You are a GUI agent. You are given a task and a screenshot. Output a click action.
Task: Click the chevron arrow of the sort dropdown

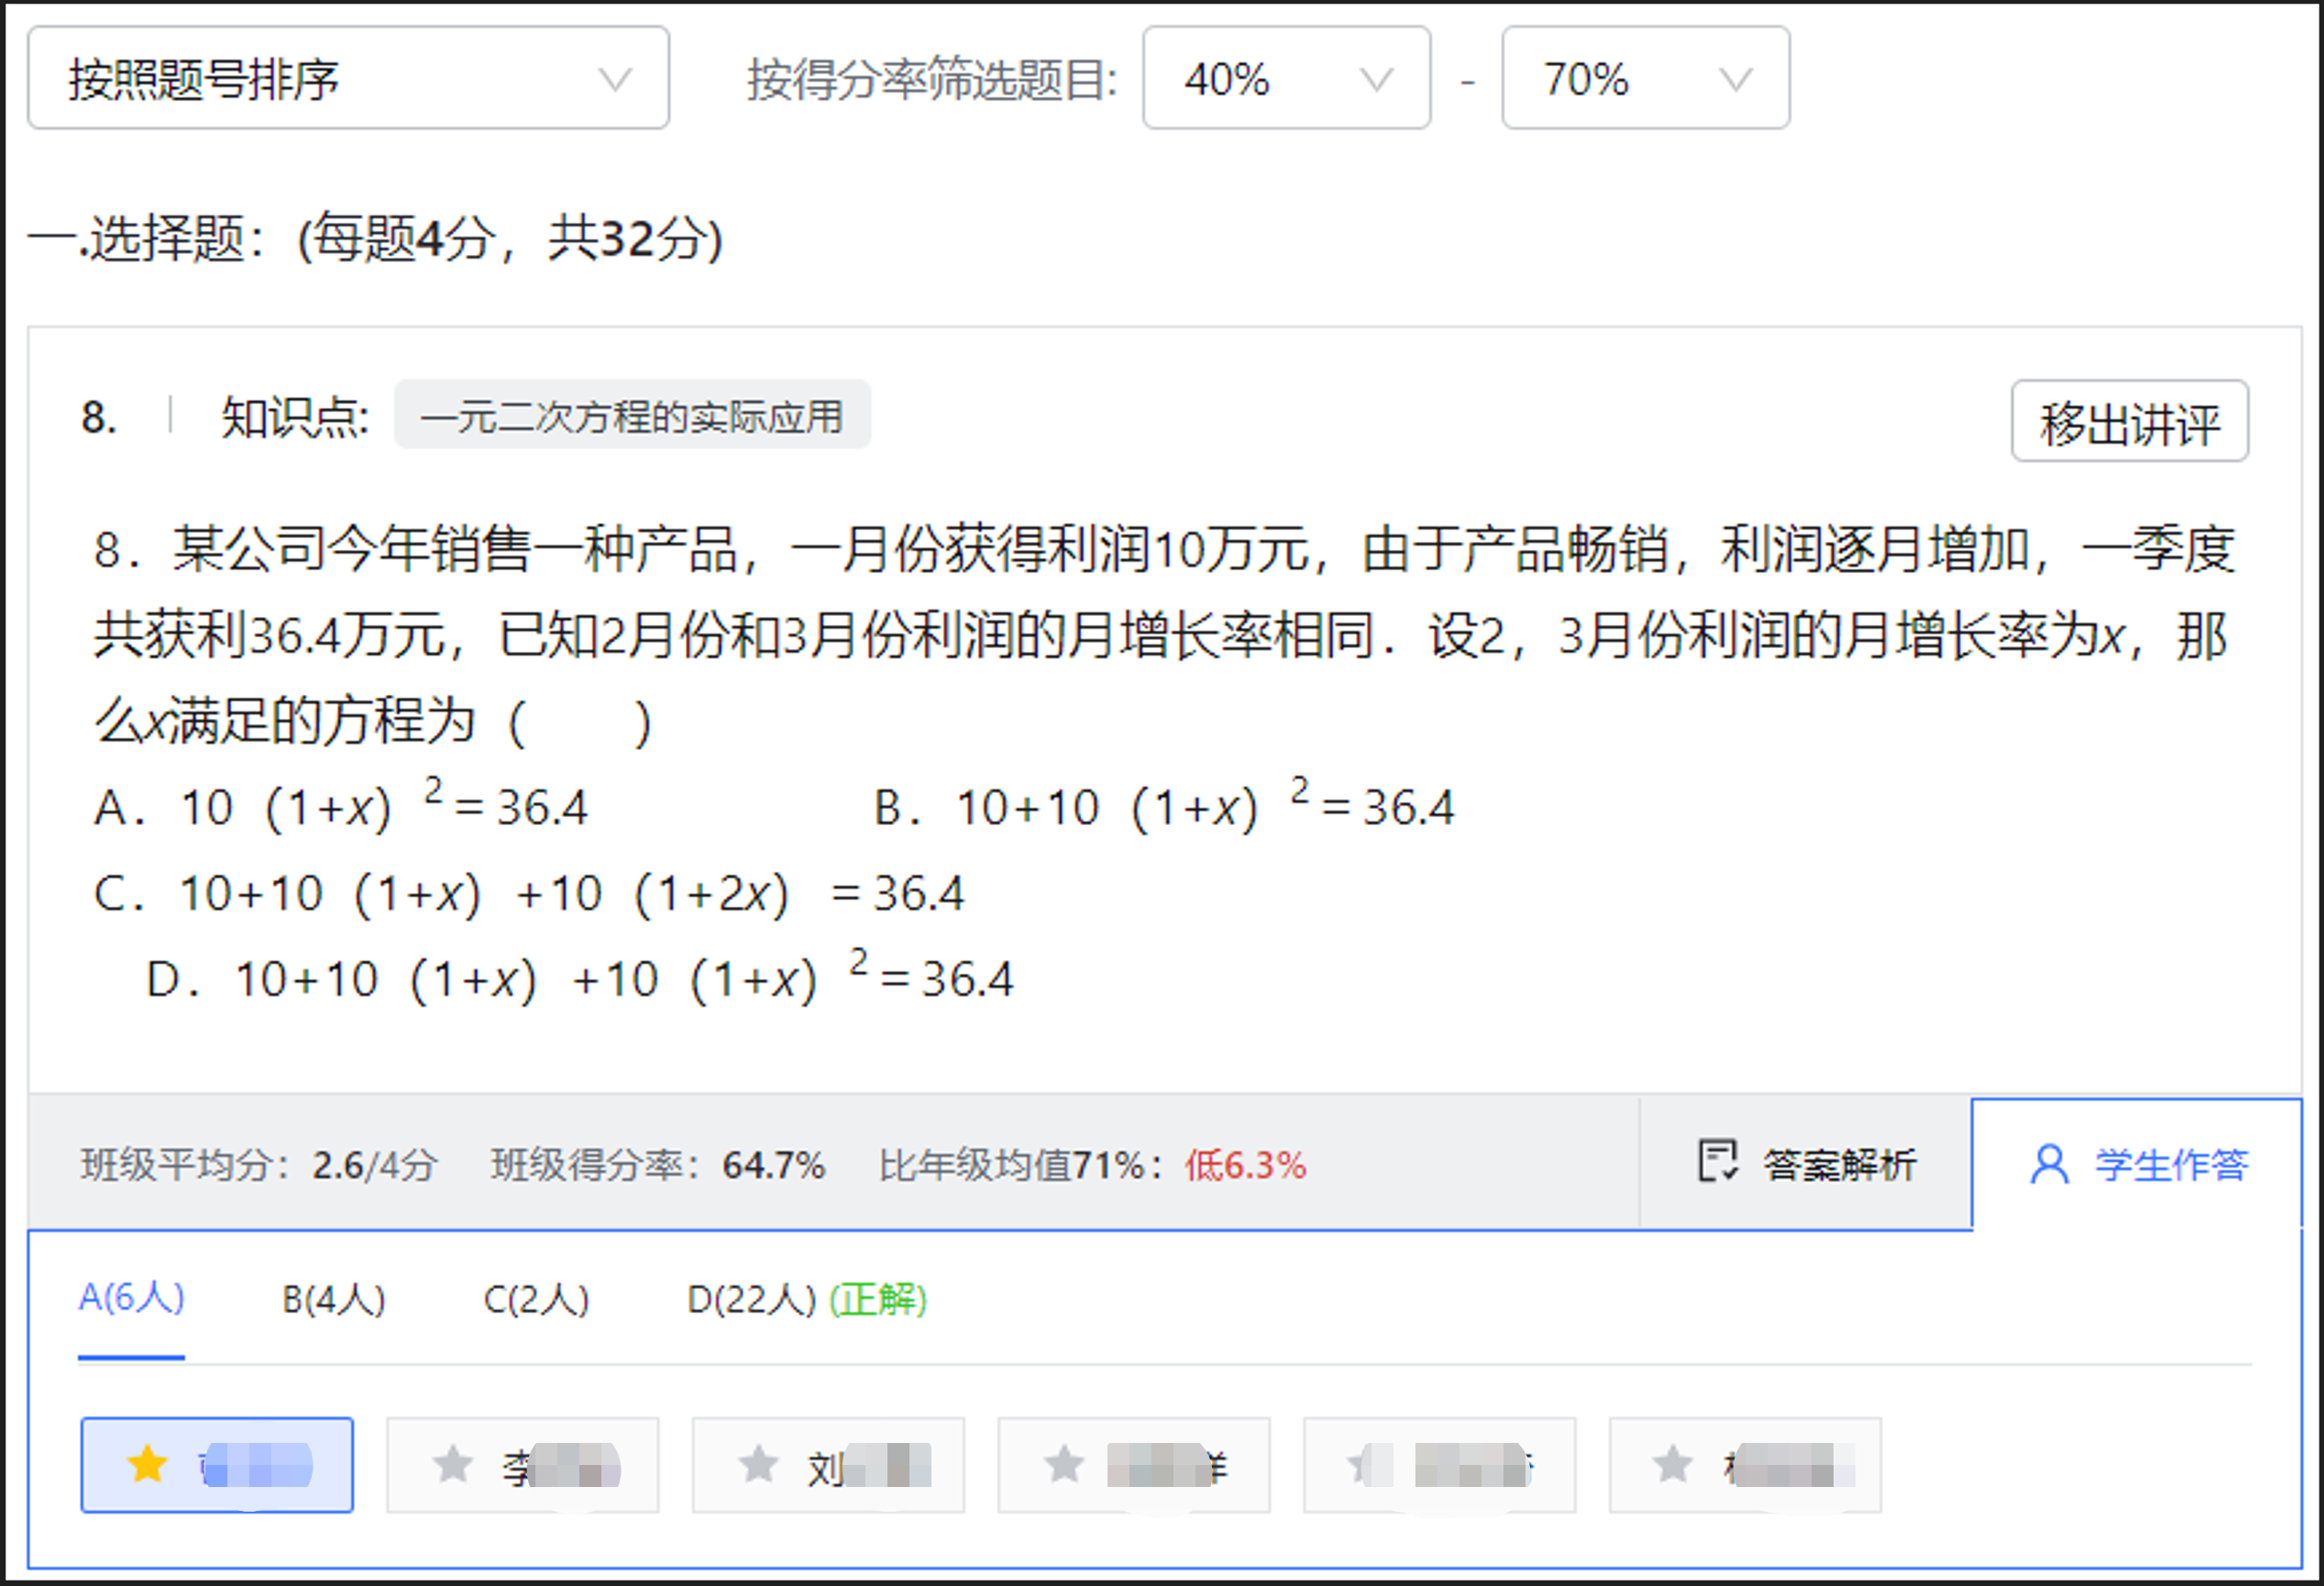point(614,79)
